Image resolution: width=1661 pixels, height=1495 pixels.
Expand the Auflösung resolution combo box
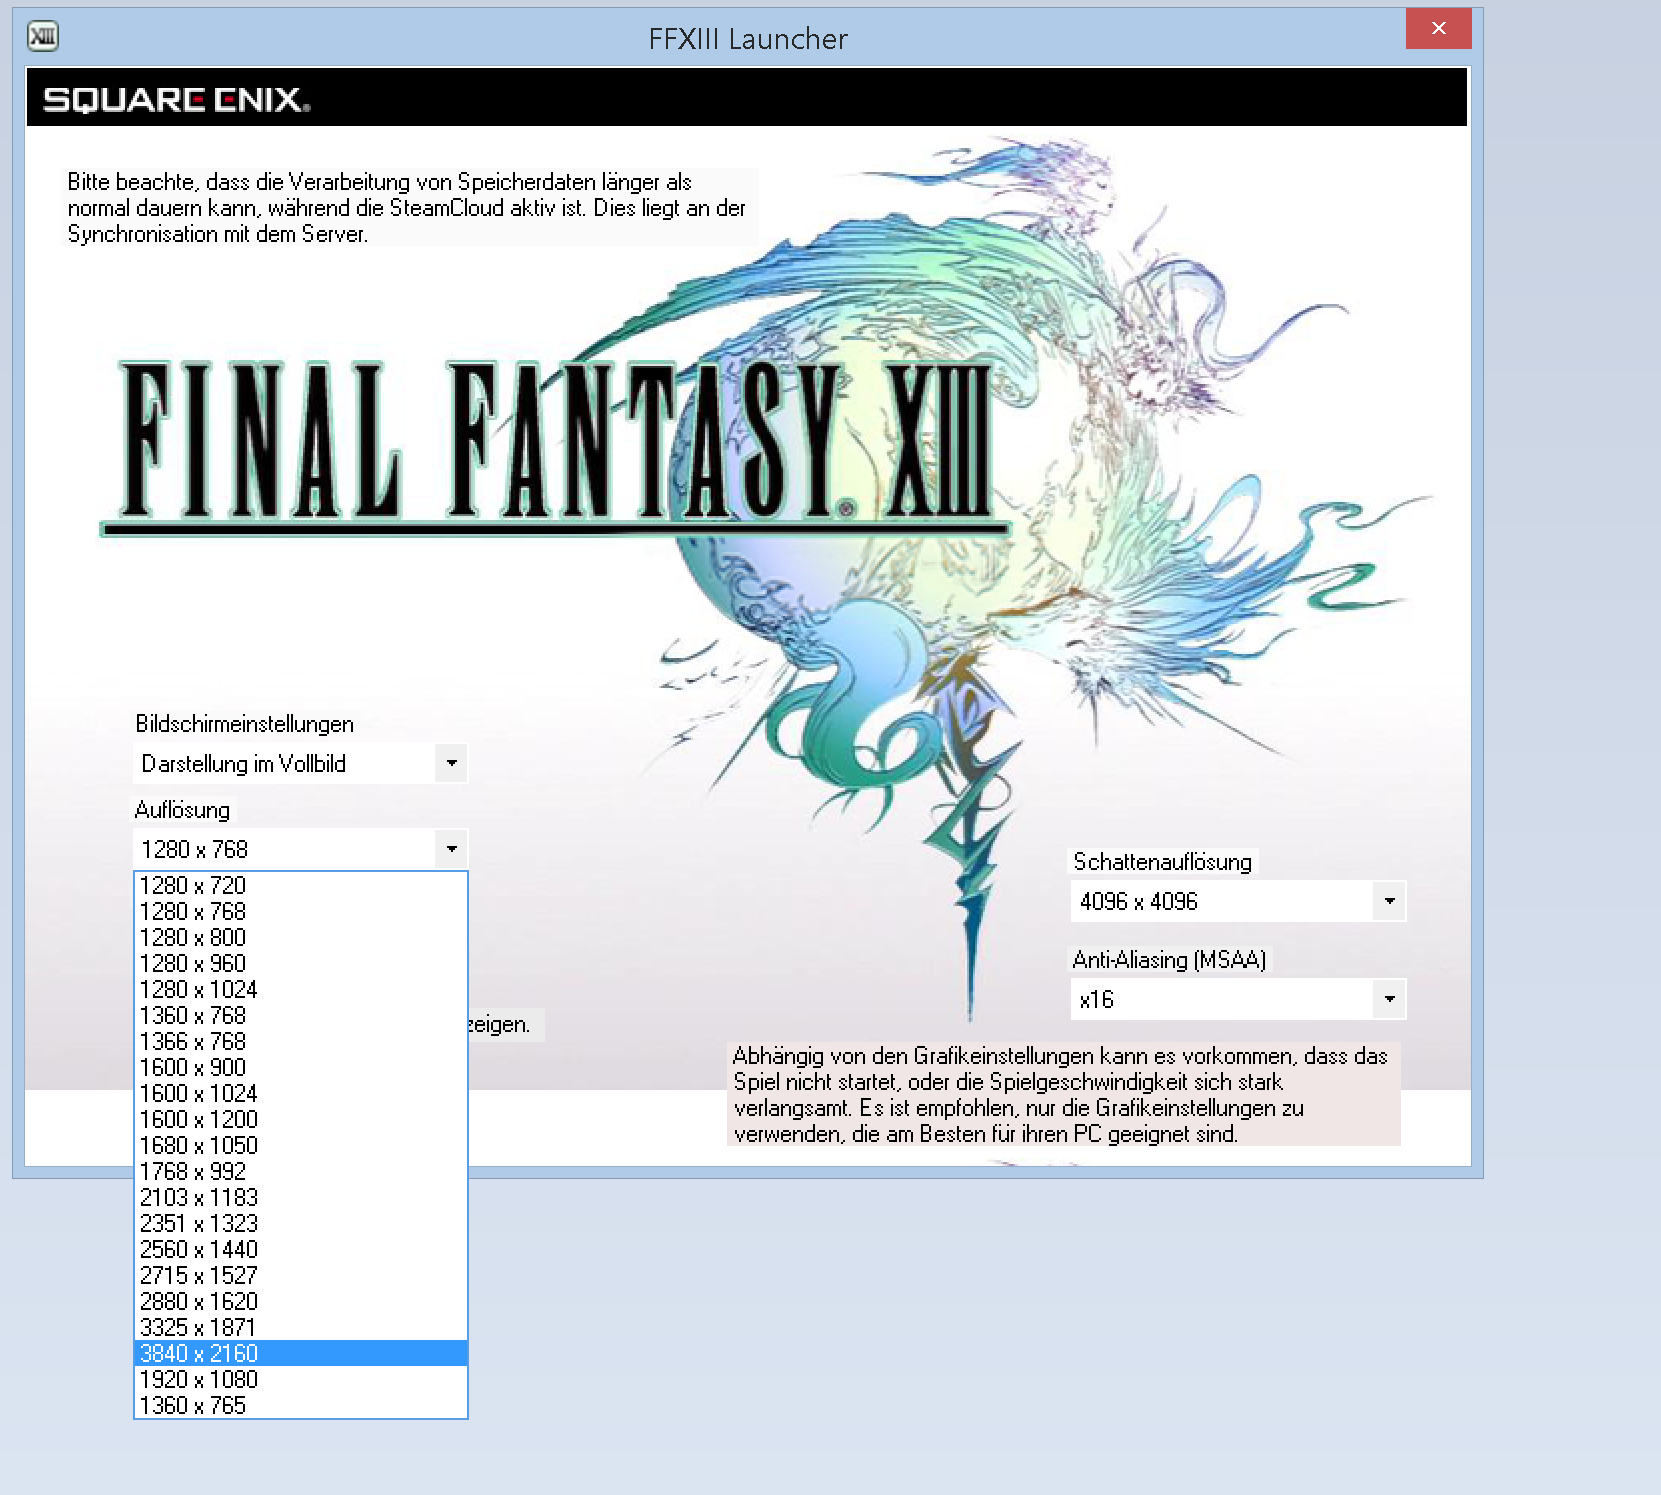[x=300, y=849]
